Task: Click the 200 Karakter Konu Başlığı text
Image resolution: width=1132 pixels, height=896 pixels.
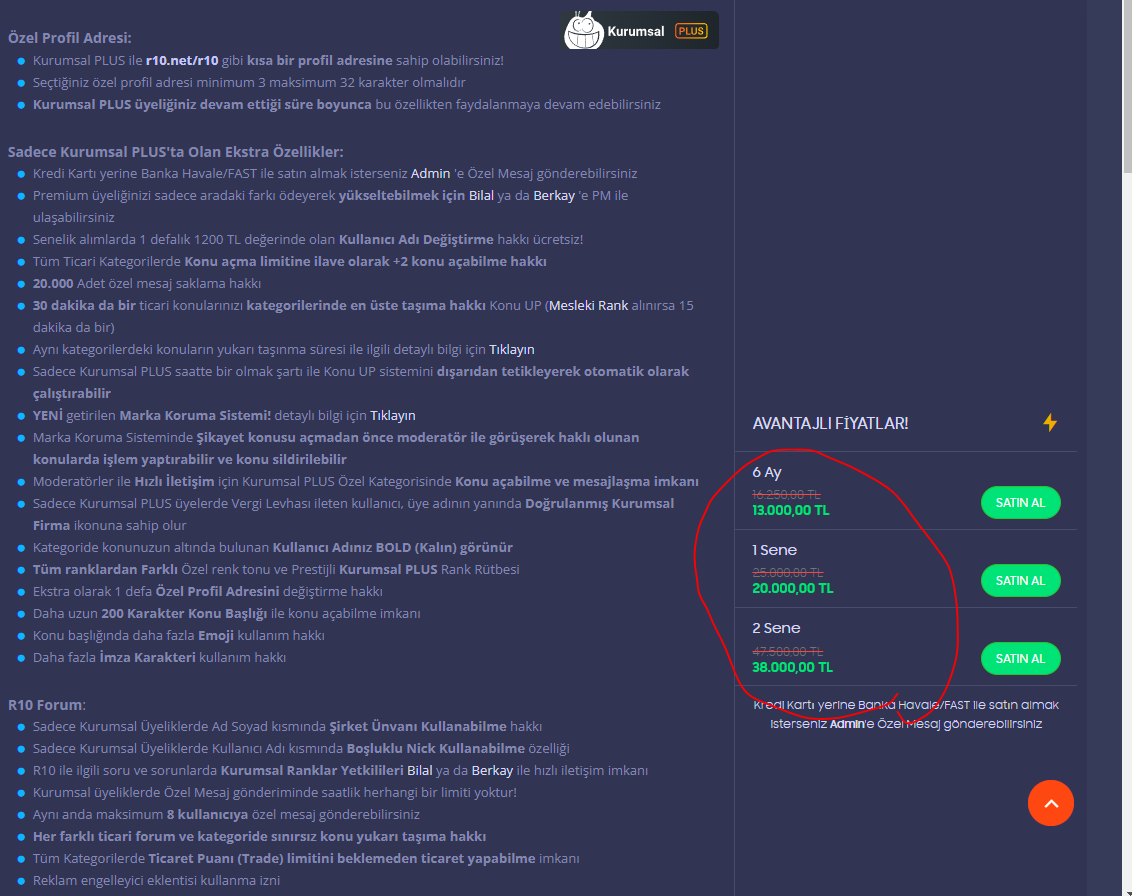Action: (x=184, y=614)
